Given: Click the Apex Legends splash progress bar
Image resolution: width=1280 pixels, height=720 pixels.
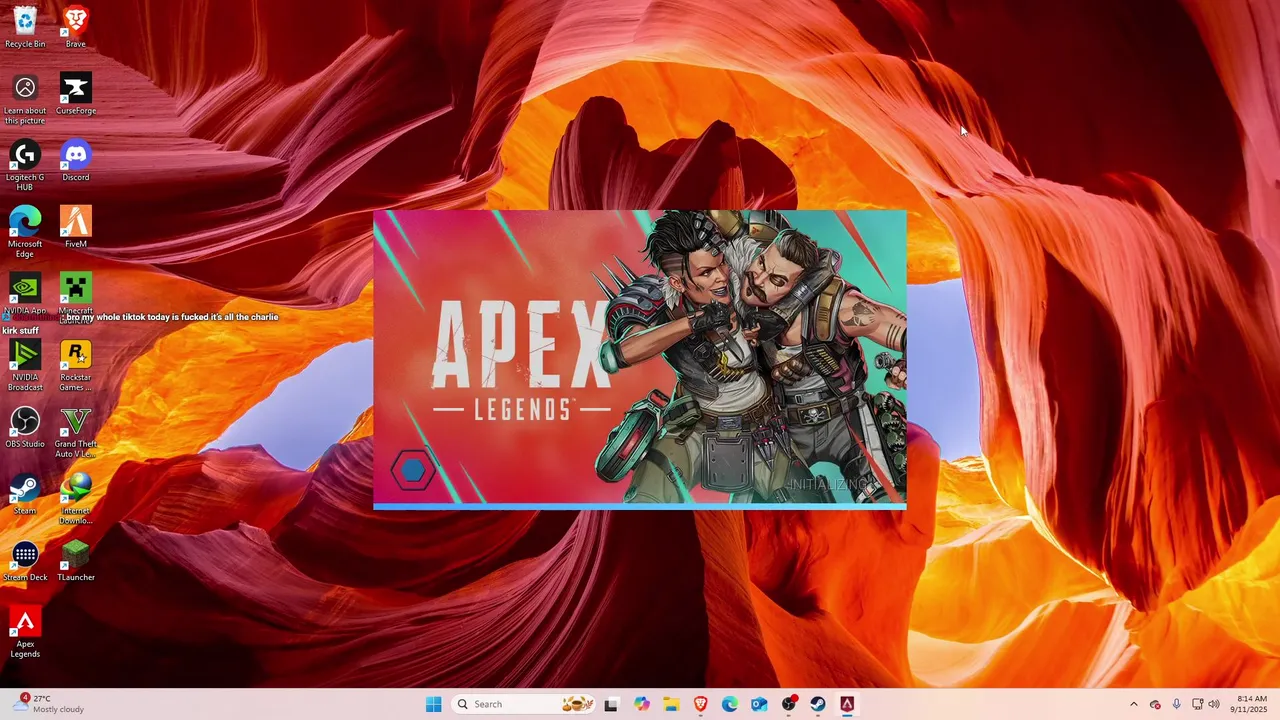Looking at the screenshot, I should click(640, 507).
